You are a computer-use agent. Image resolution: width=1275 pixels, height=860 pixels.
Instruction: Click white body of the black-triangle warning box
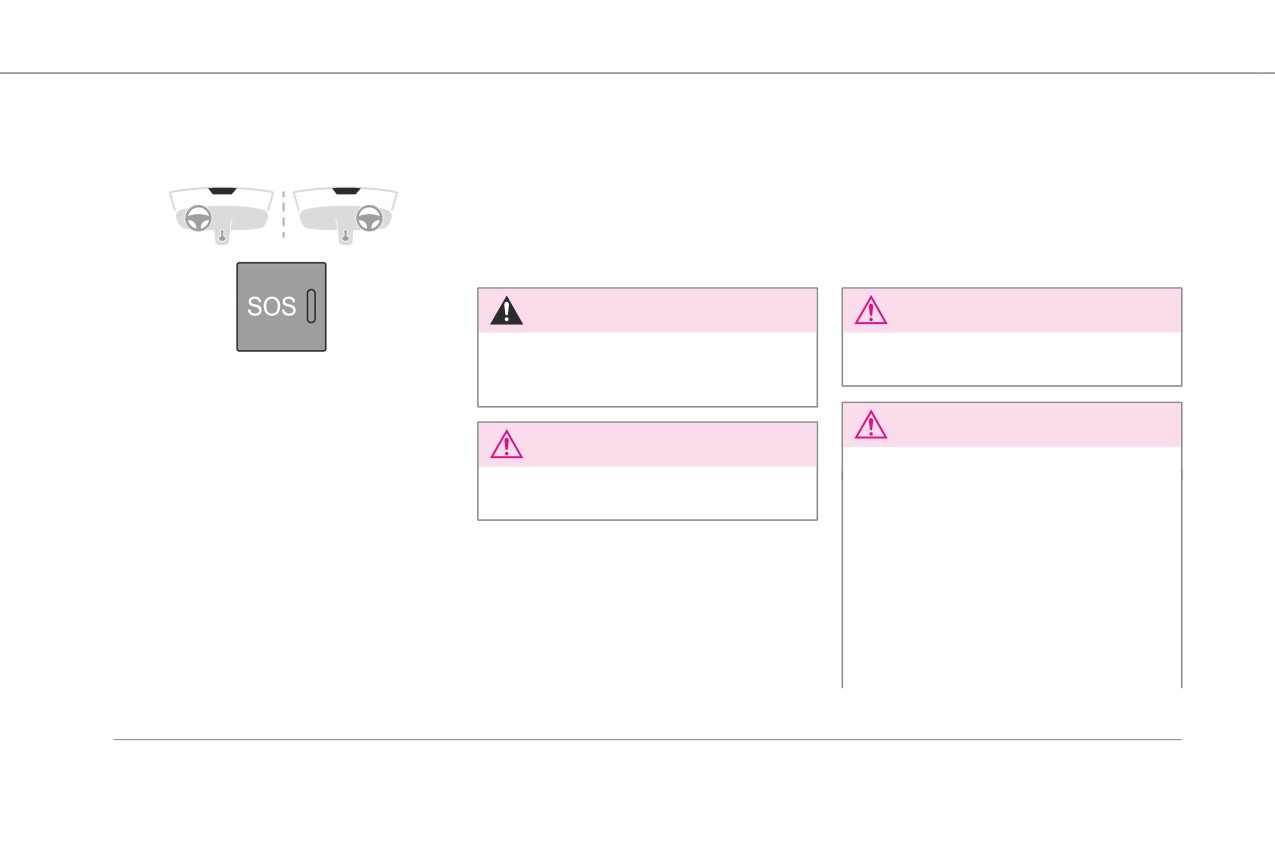tap(648, 369)
